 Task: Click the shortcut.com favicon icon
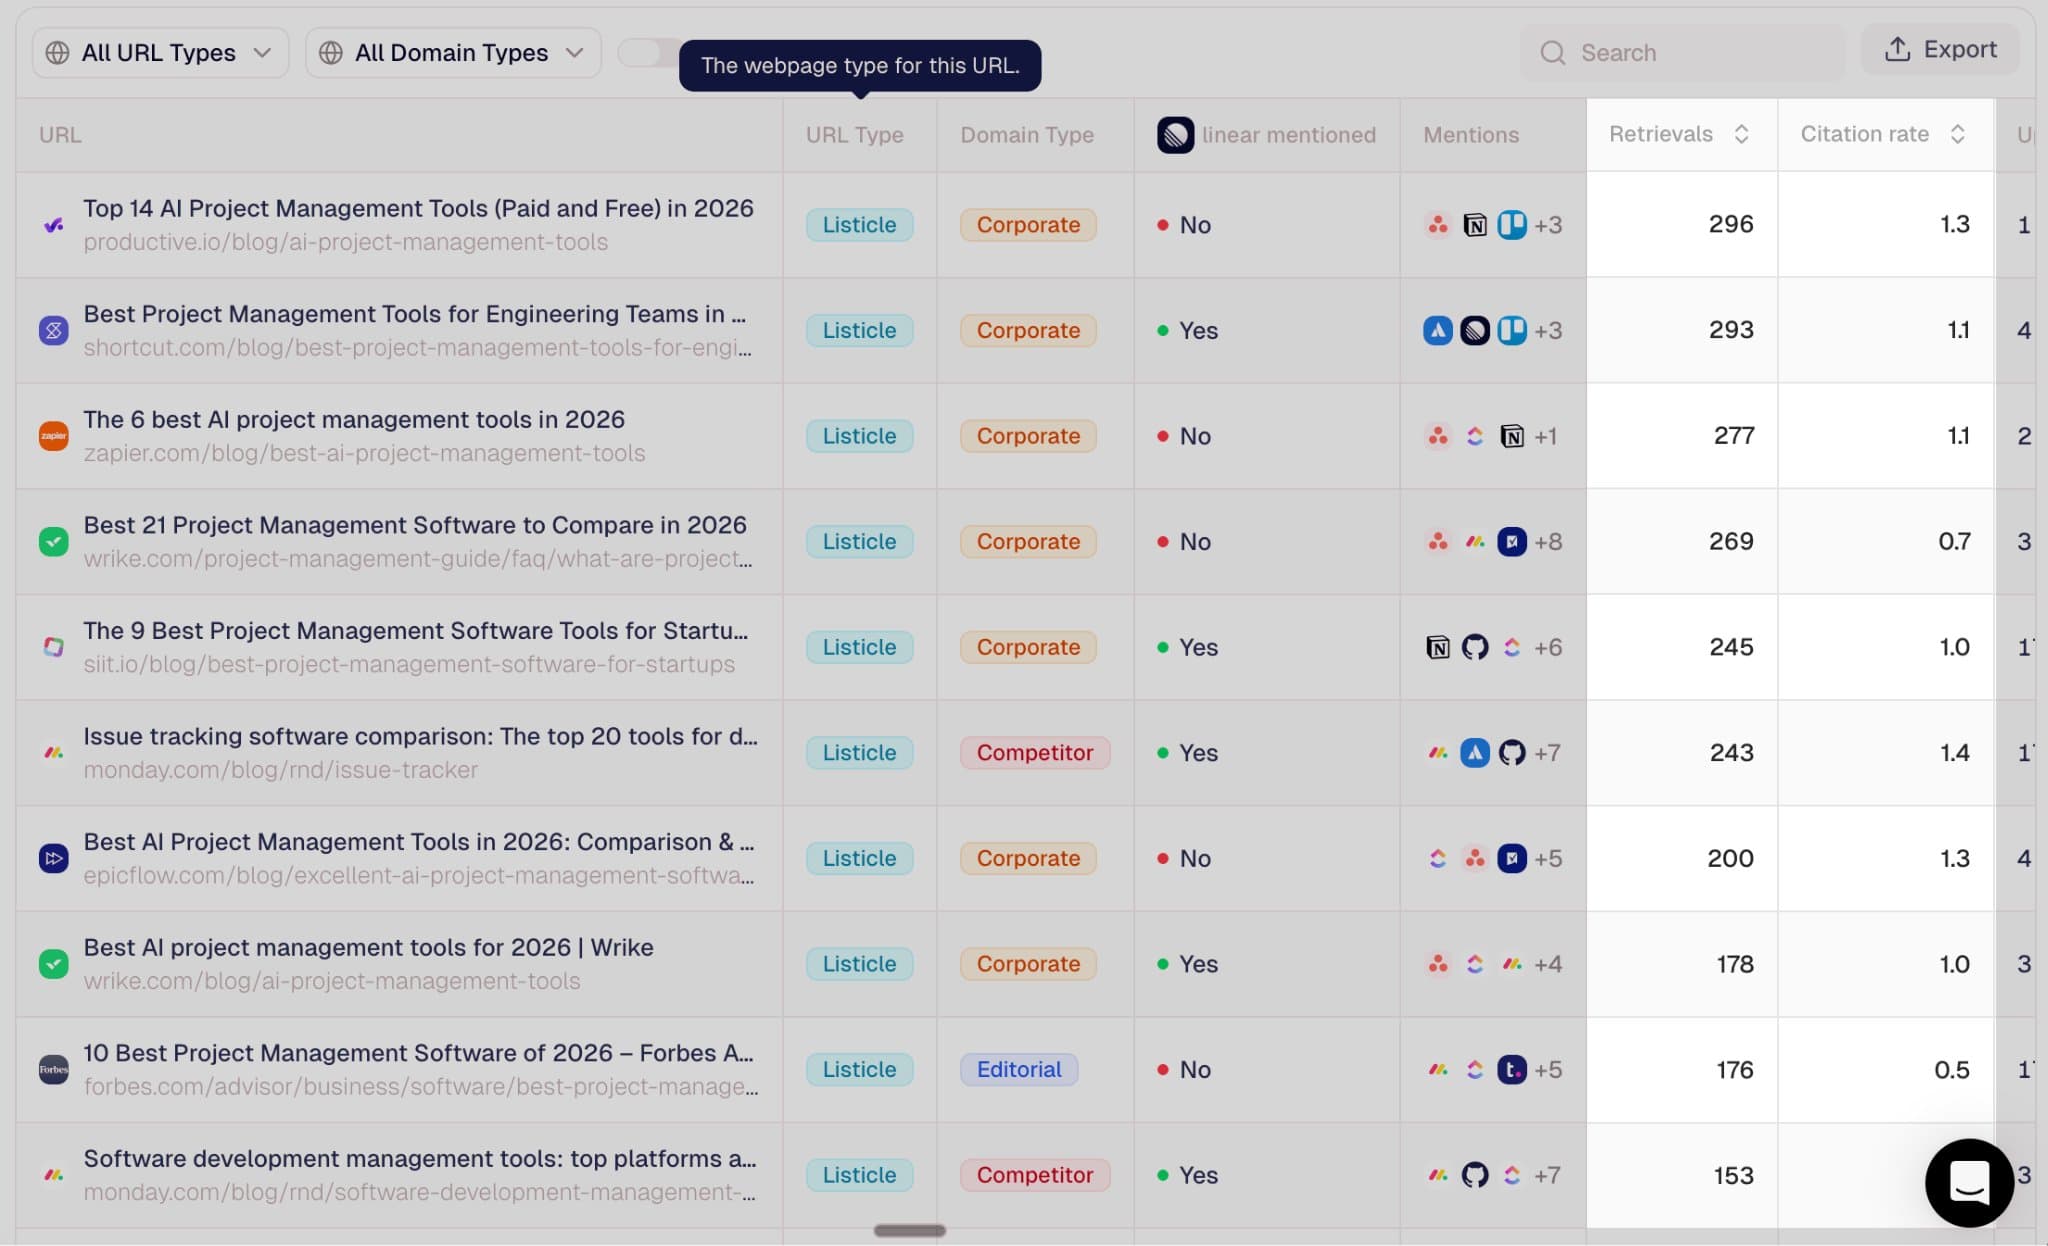[54, 330]
